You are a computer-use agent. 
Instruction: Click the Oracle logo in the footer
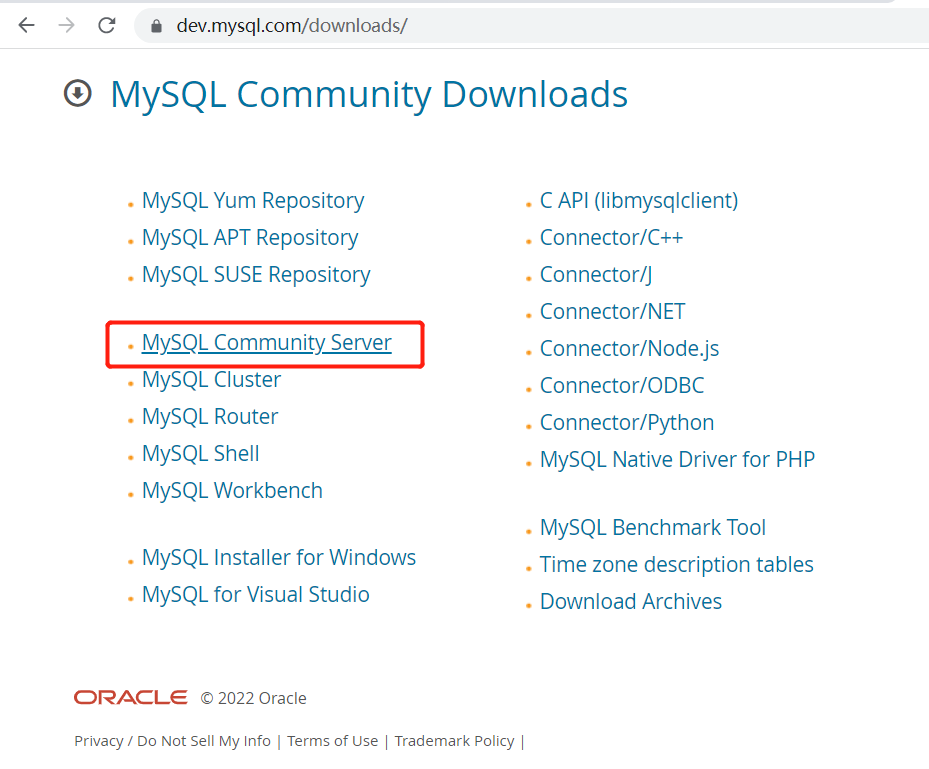[x=130, y=697]
